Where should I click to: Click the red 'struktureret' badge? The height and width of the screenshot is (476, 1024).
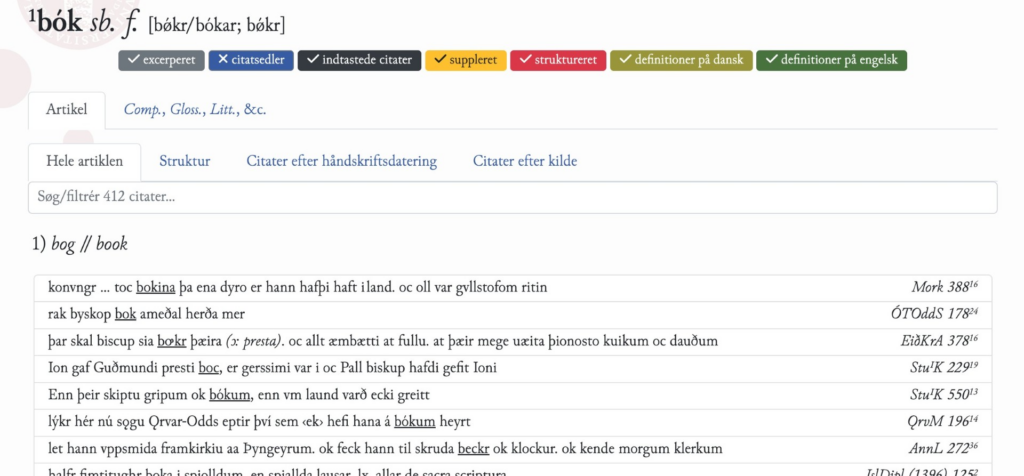(x=558, y=60)
